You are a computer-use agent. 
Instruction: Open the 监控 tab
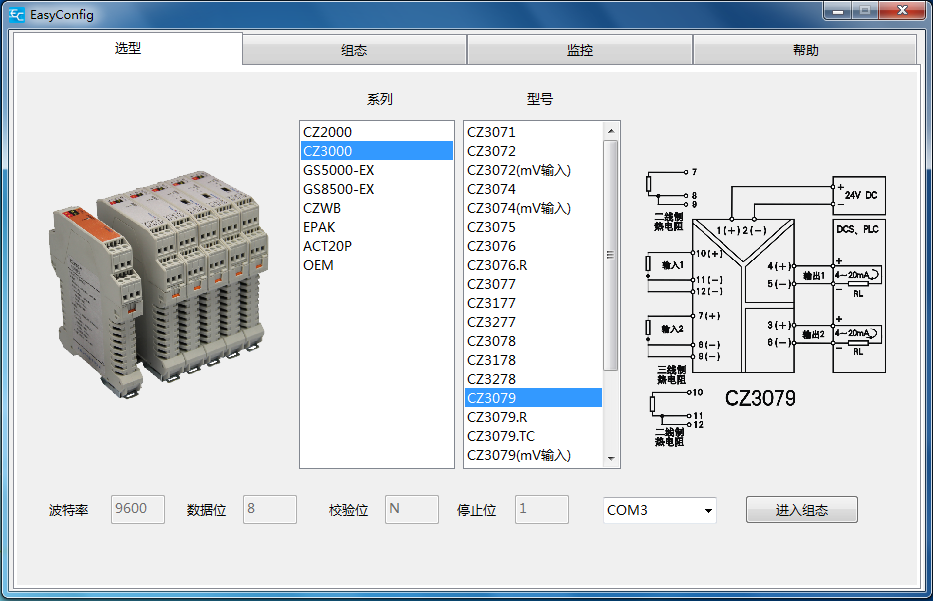tap(580, 48)
